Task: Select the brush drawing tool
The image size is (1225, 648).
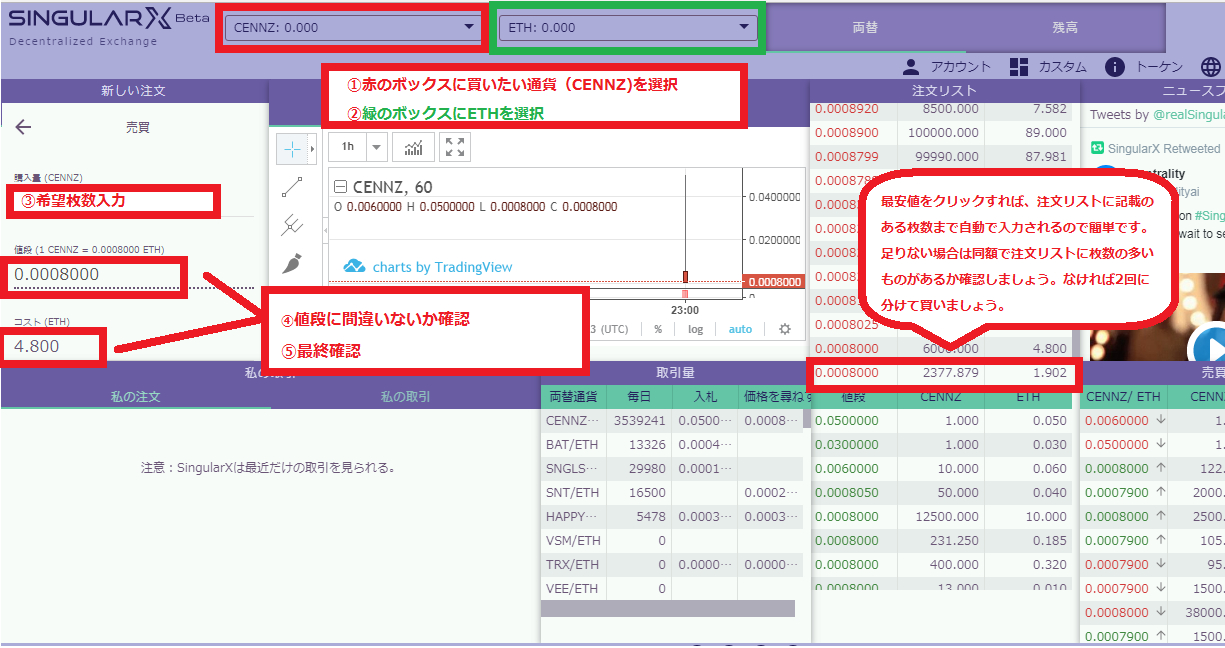Action: point(292,263)
